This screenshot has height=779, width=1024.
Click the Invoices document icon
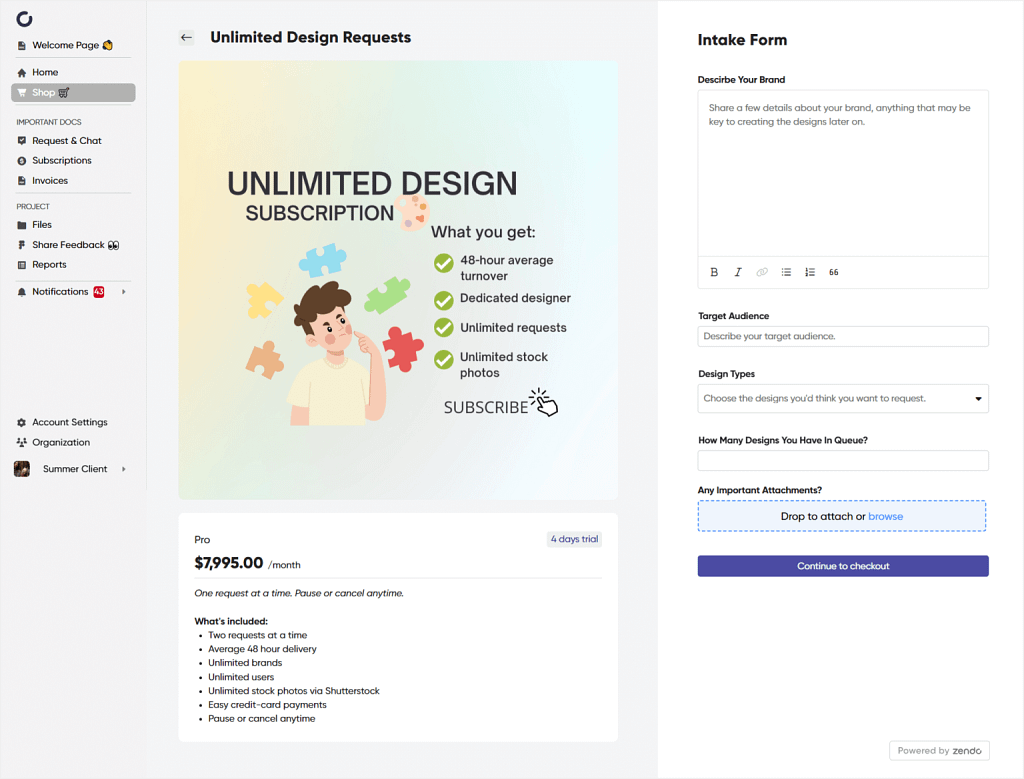[x=22, y=181]
